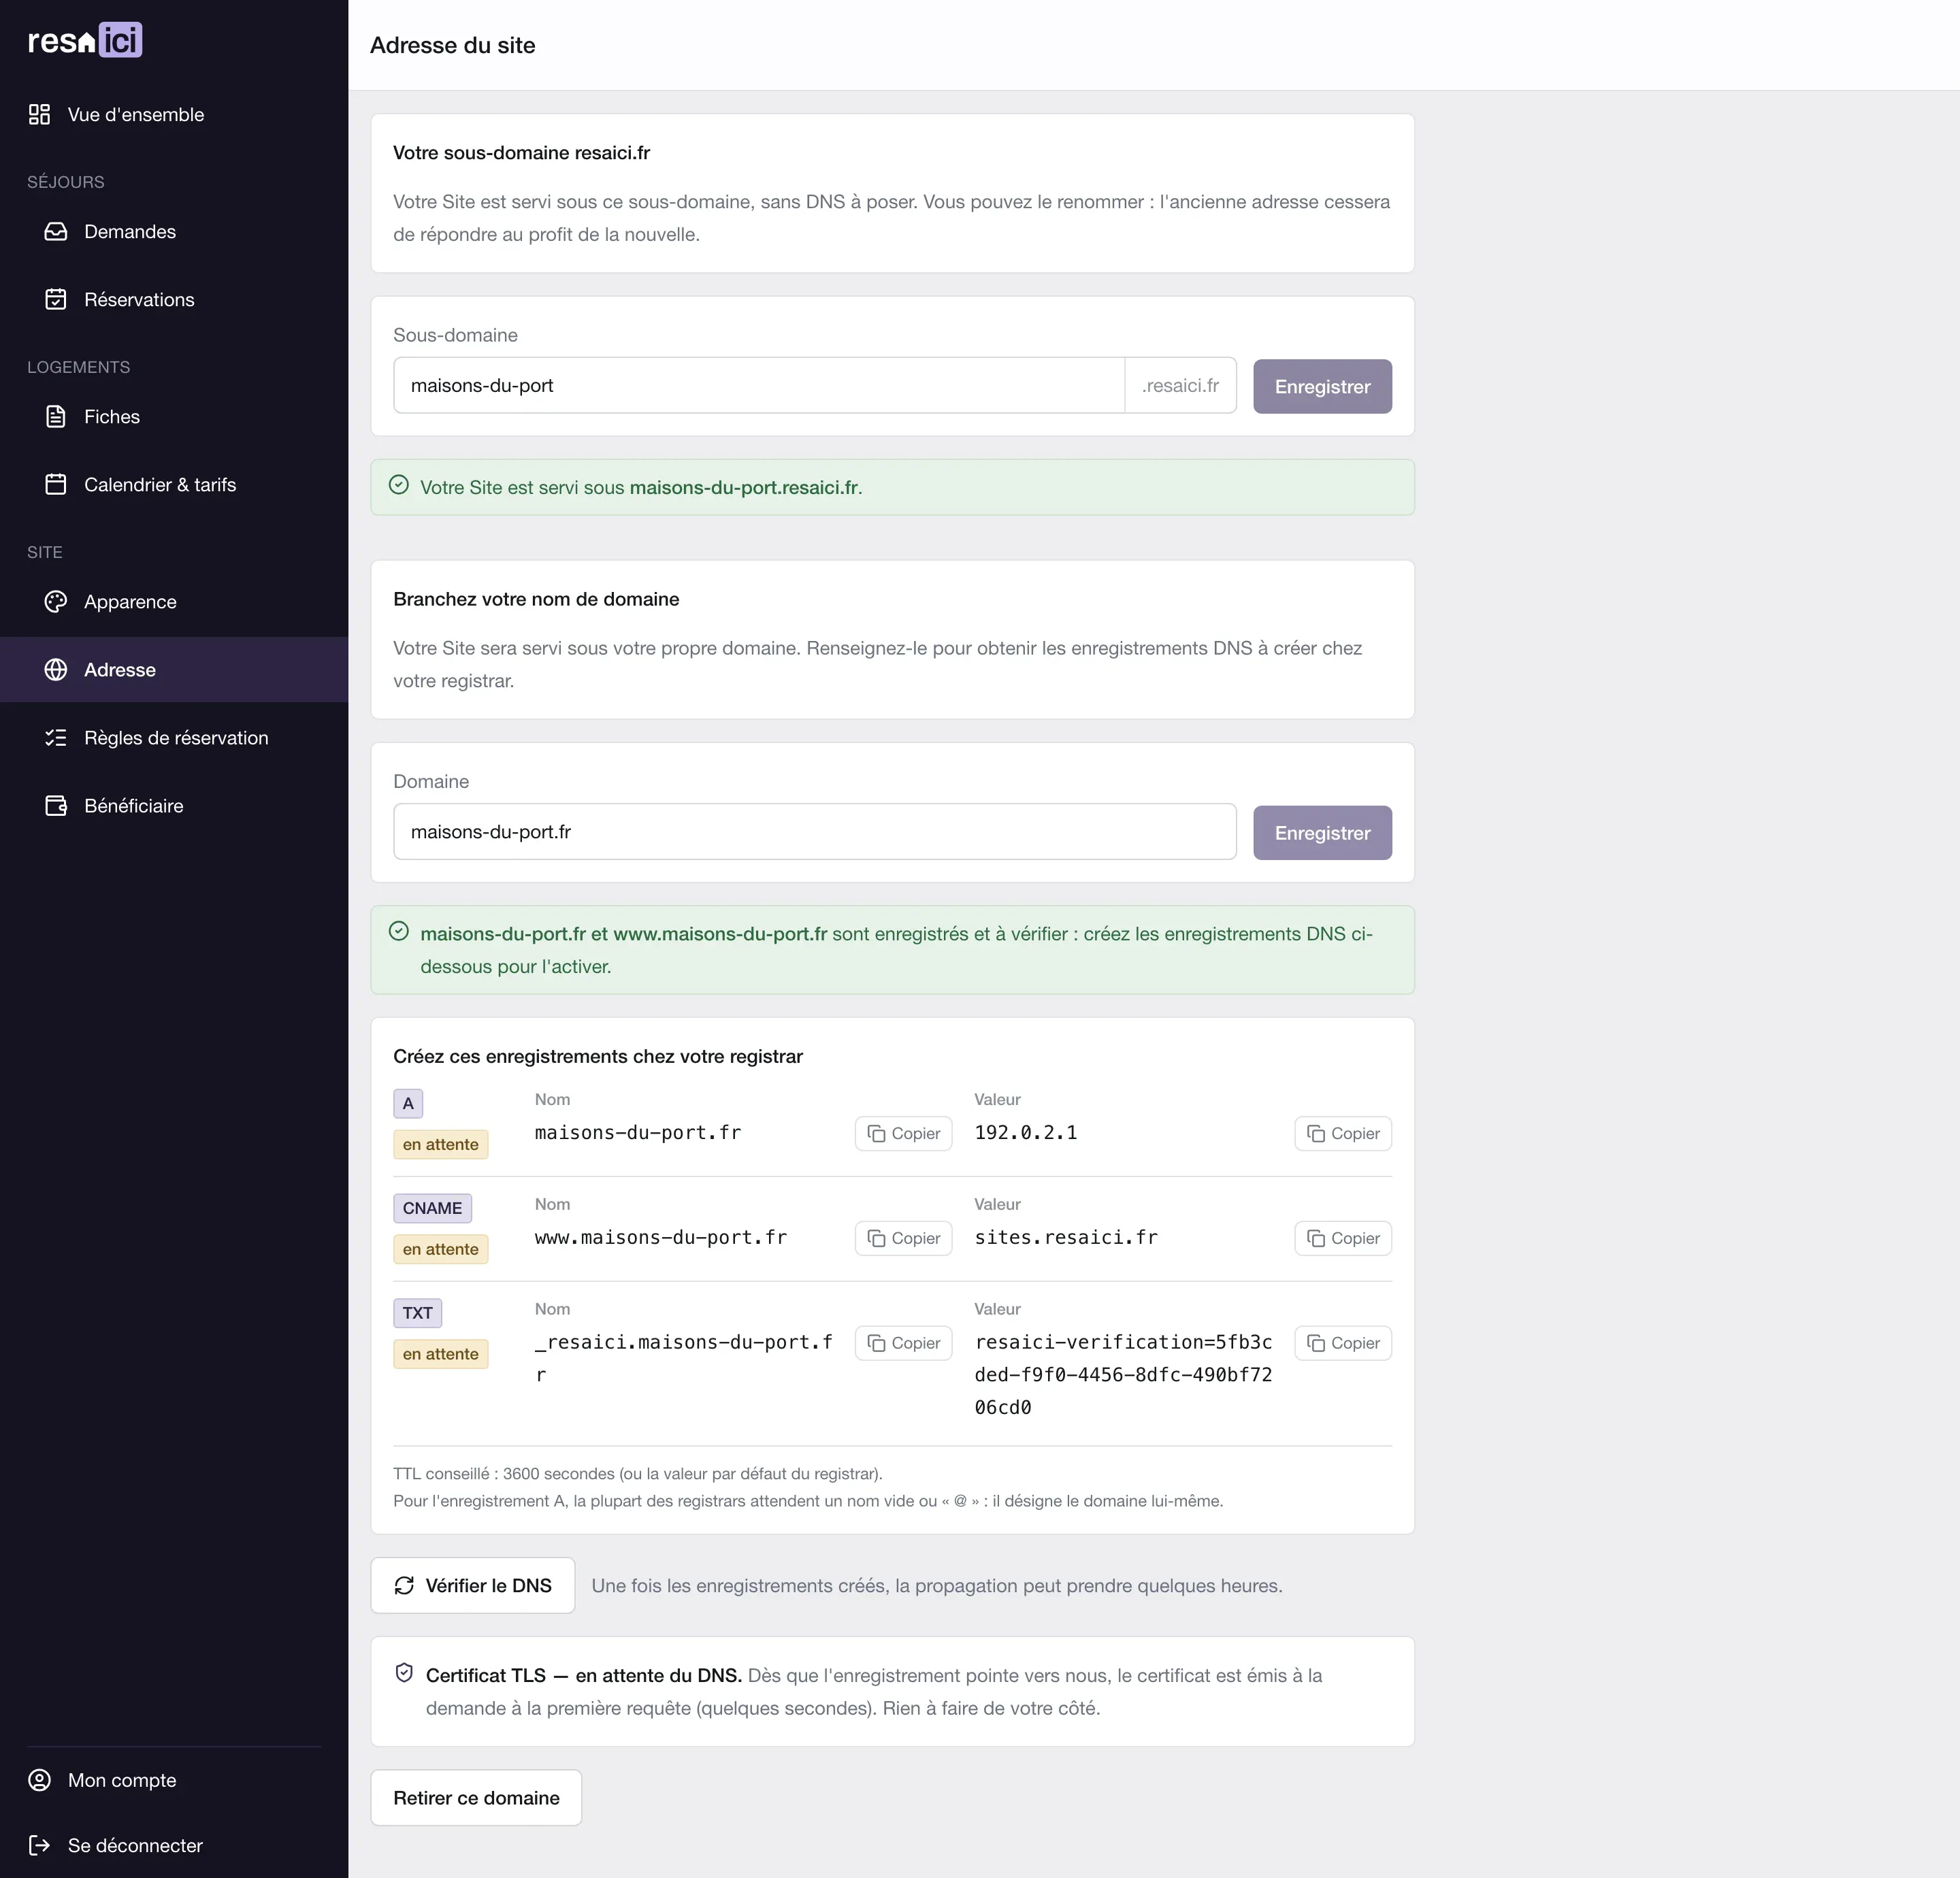The width and height of the screenshot is (1960, 1878).
Task: Open Vue d'ensemble dashboard icon
Action: pyautogui.click(x=39, y=115)
